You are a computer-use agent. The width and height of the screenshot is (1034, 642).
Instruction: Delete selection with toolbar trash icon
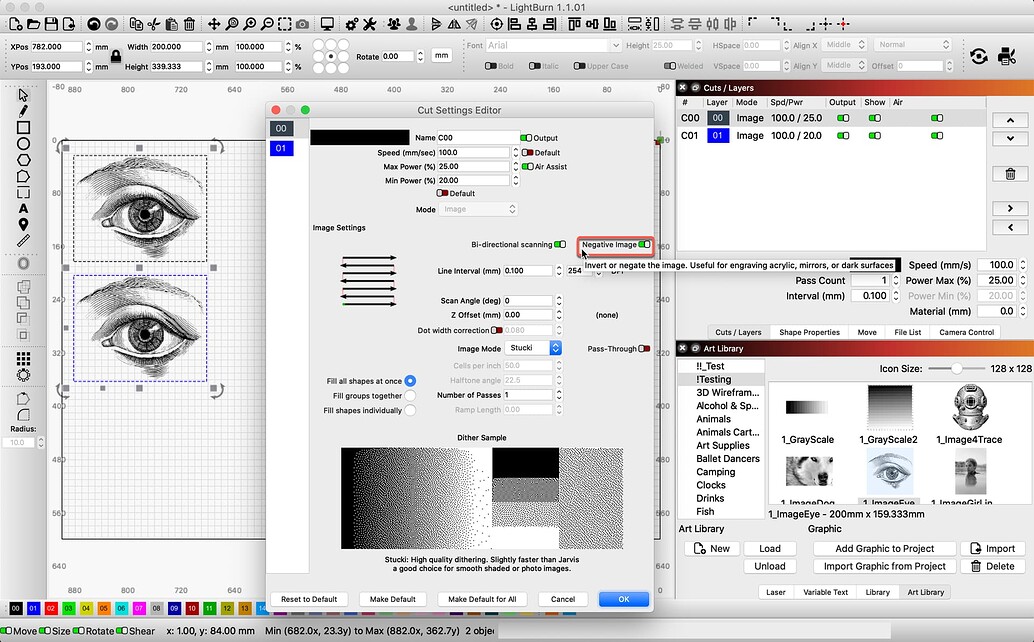tap(189, 24)
